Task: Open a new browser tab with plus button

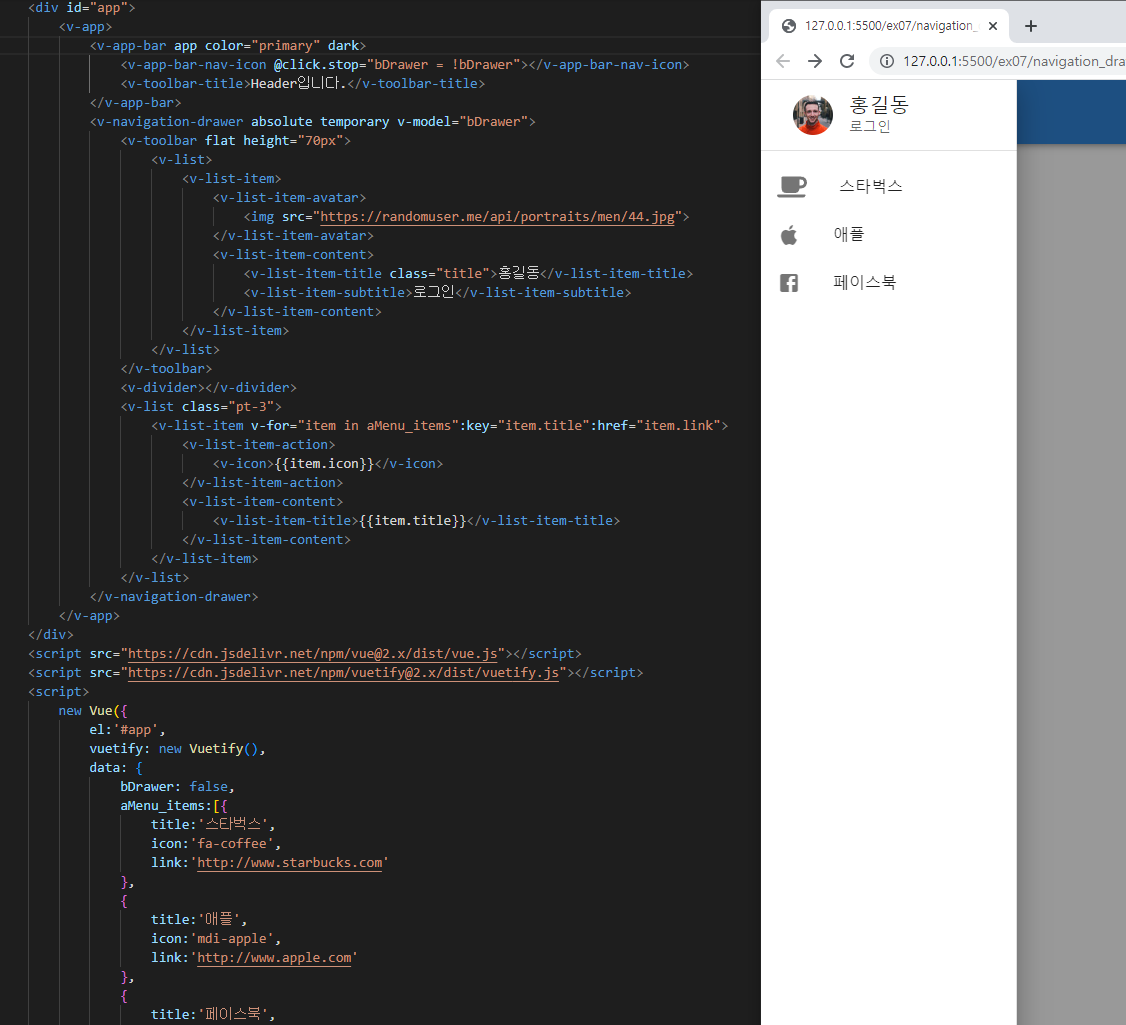Action: [1030, 26]
